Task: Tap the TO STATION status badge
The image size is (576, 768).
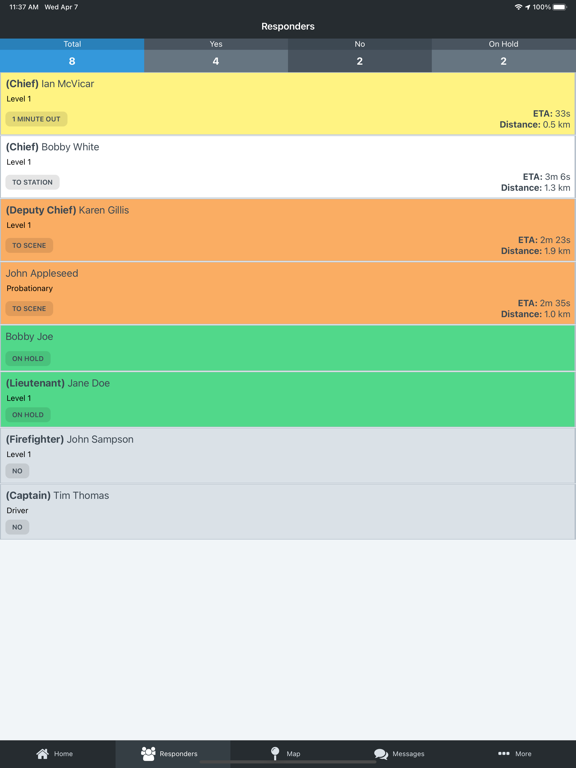Action: [x=32, y=182]
